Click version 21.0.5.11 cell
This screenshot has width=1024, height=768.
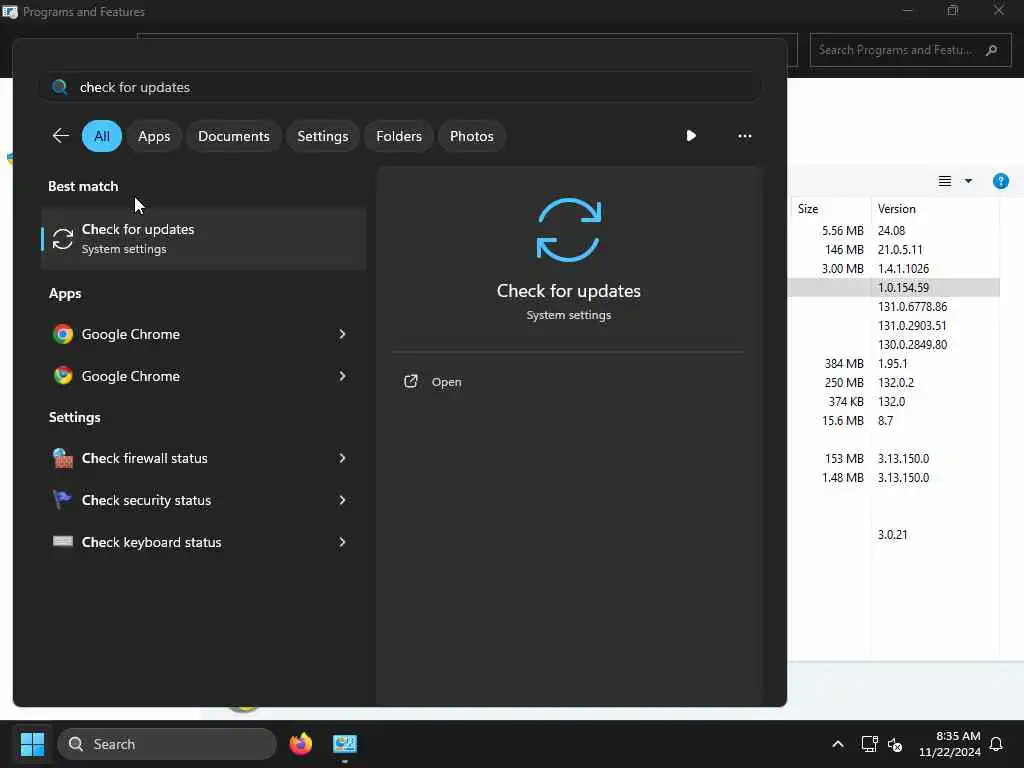pyautogui.click(x=900, y=249)
